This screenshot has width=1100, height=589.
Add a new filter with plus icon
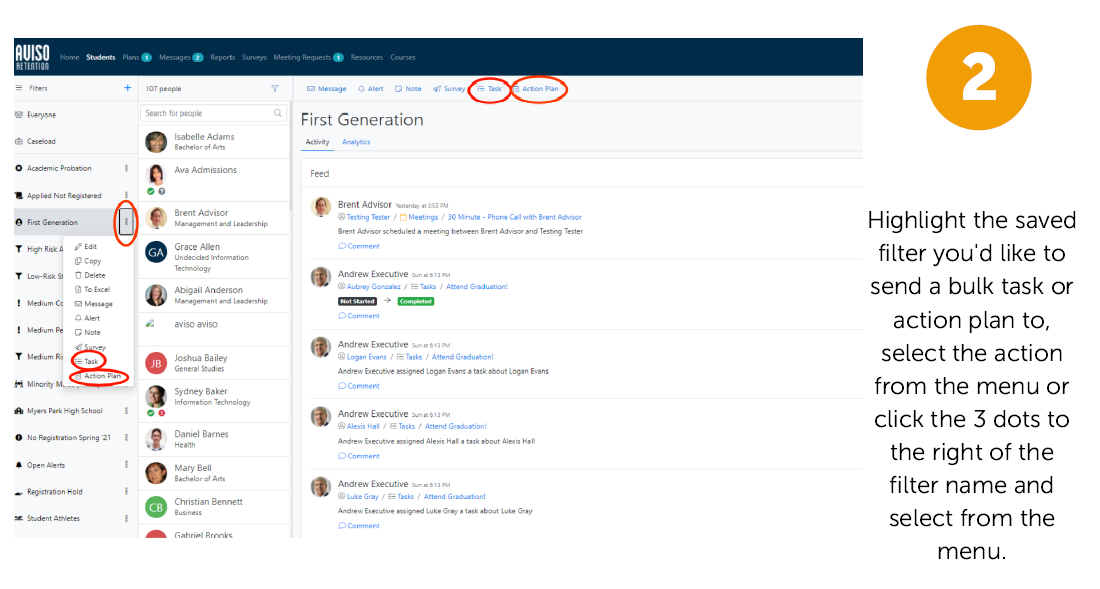[x=127, y=88]
